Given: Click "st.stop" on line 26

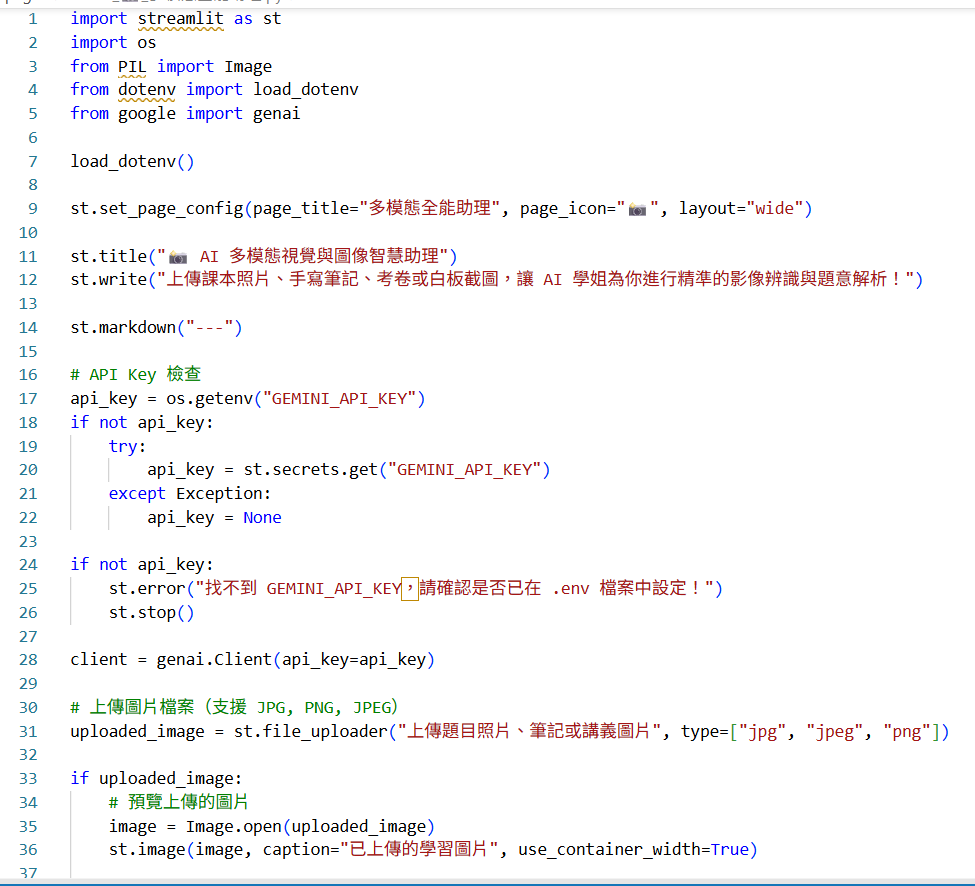Looking at the screenshot, I should coord(142,613).
